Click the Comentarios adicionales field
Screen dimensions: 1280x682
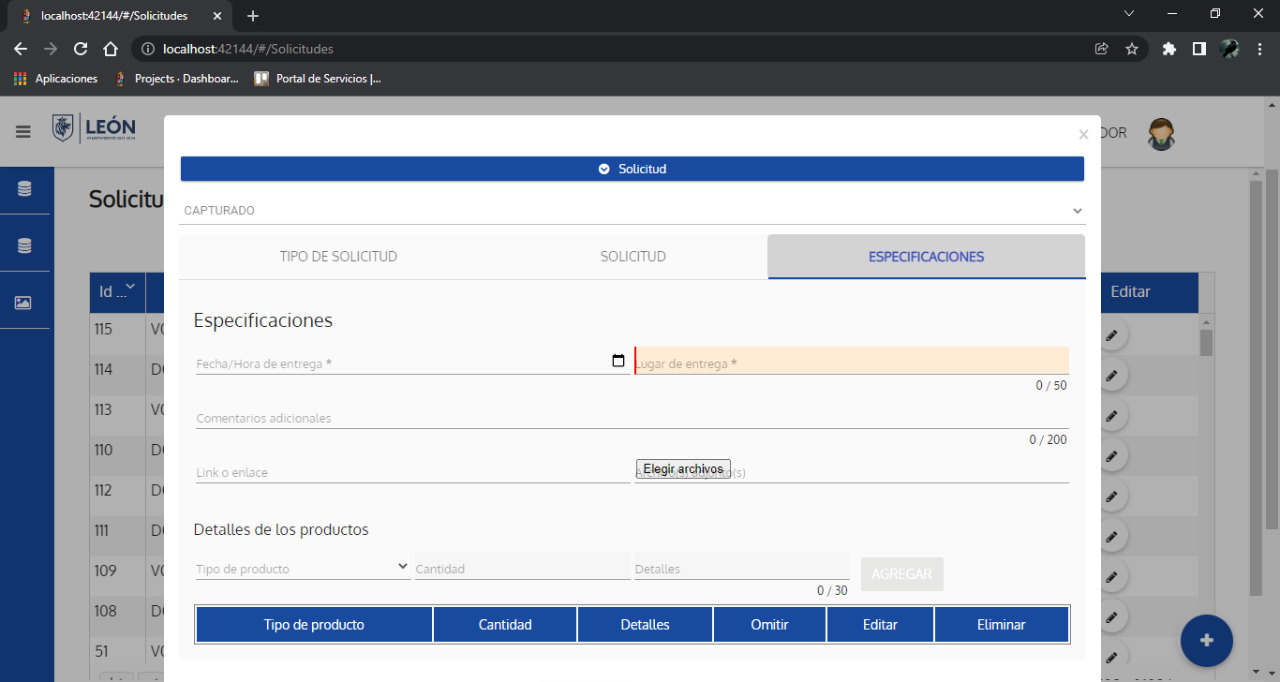[632, 417]
